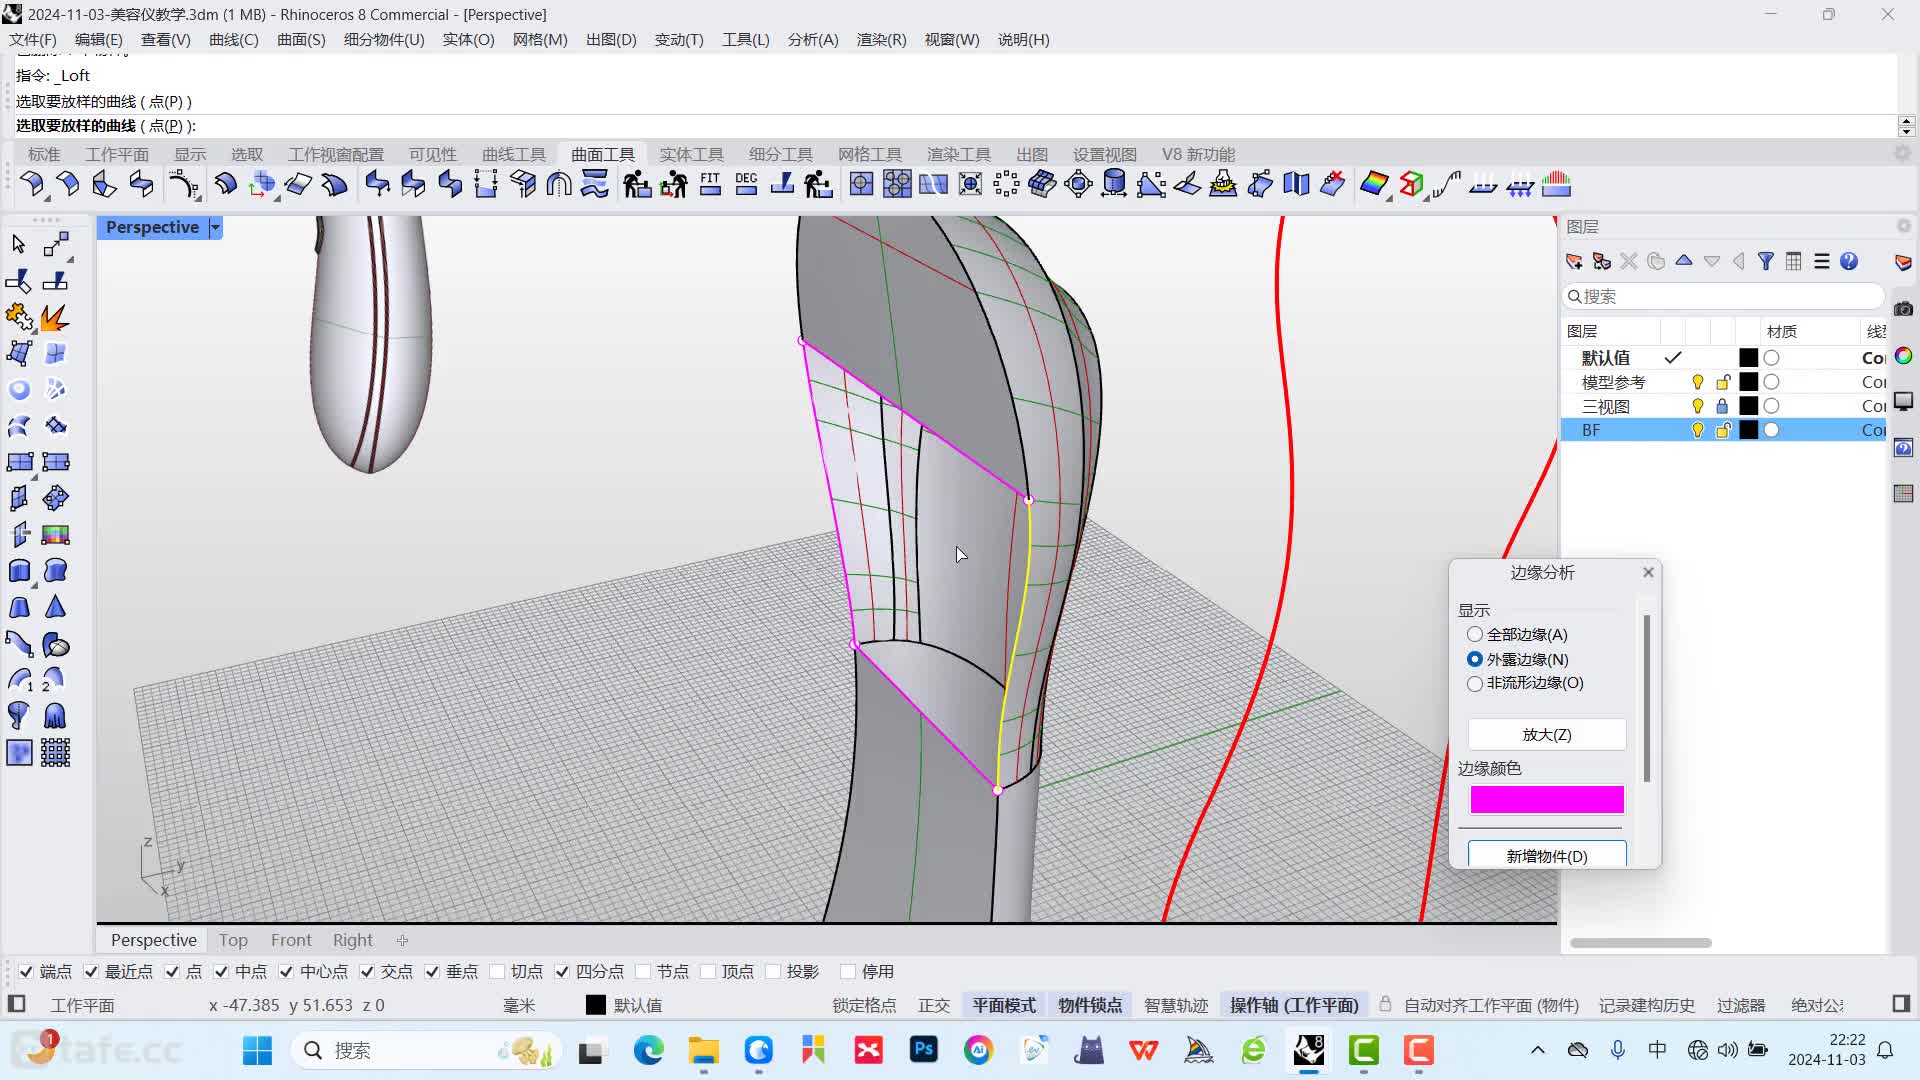Open layers panel hamburger menu icon
The width and height of the screenshot is (1920, 1080).
coord(1822,261)
